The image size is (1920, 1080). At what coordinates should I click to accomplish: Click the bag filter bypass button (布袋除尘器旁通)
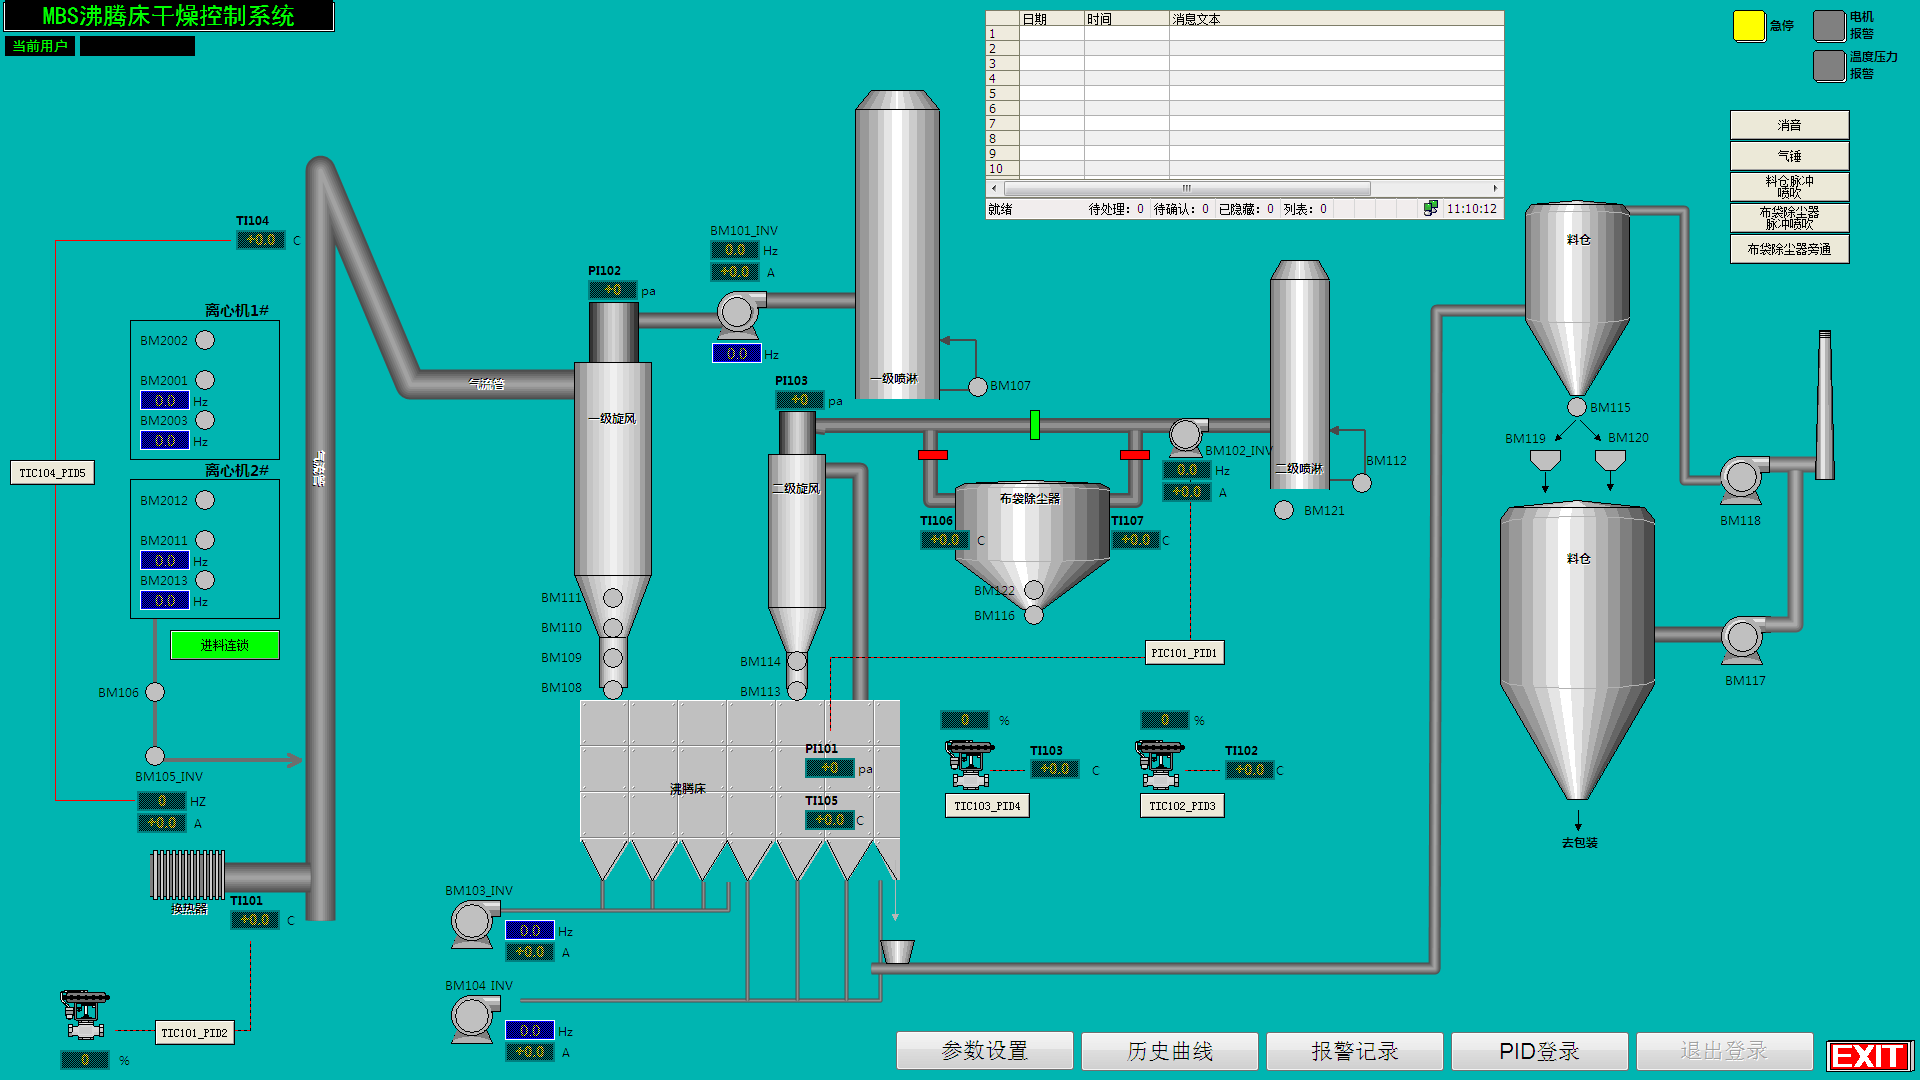[x=1790, y=249]
